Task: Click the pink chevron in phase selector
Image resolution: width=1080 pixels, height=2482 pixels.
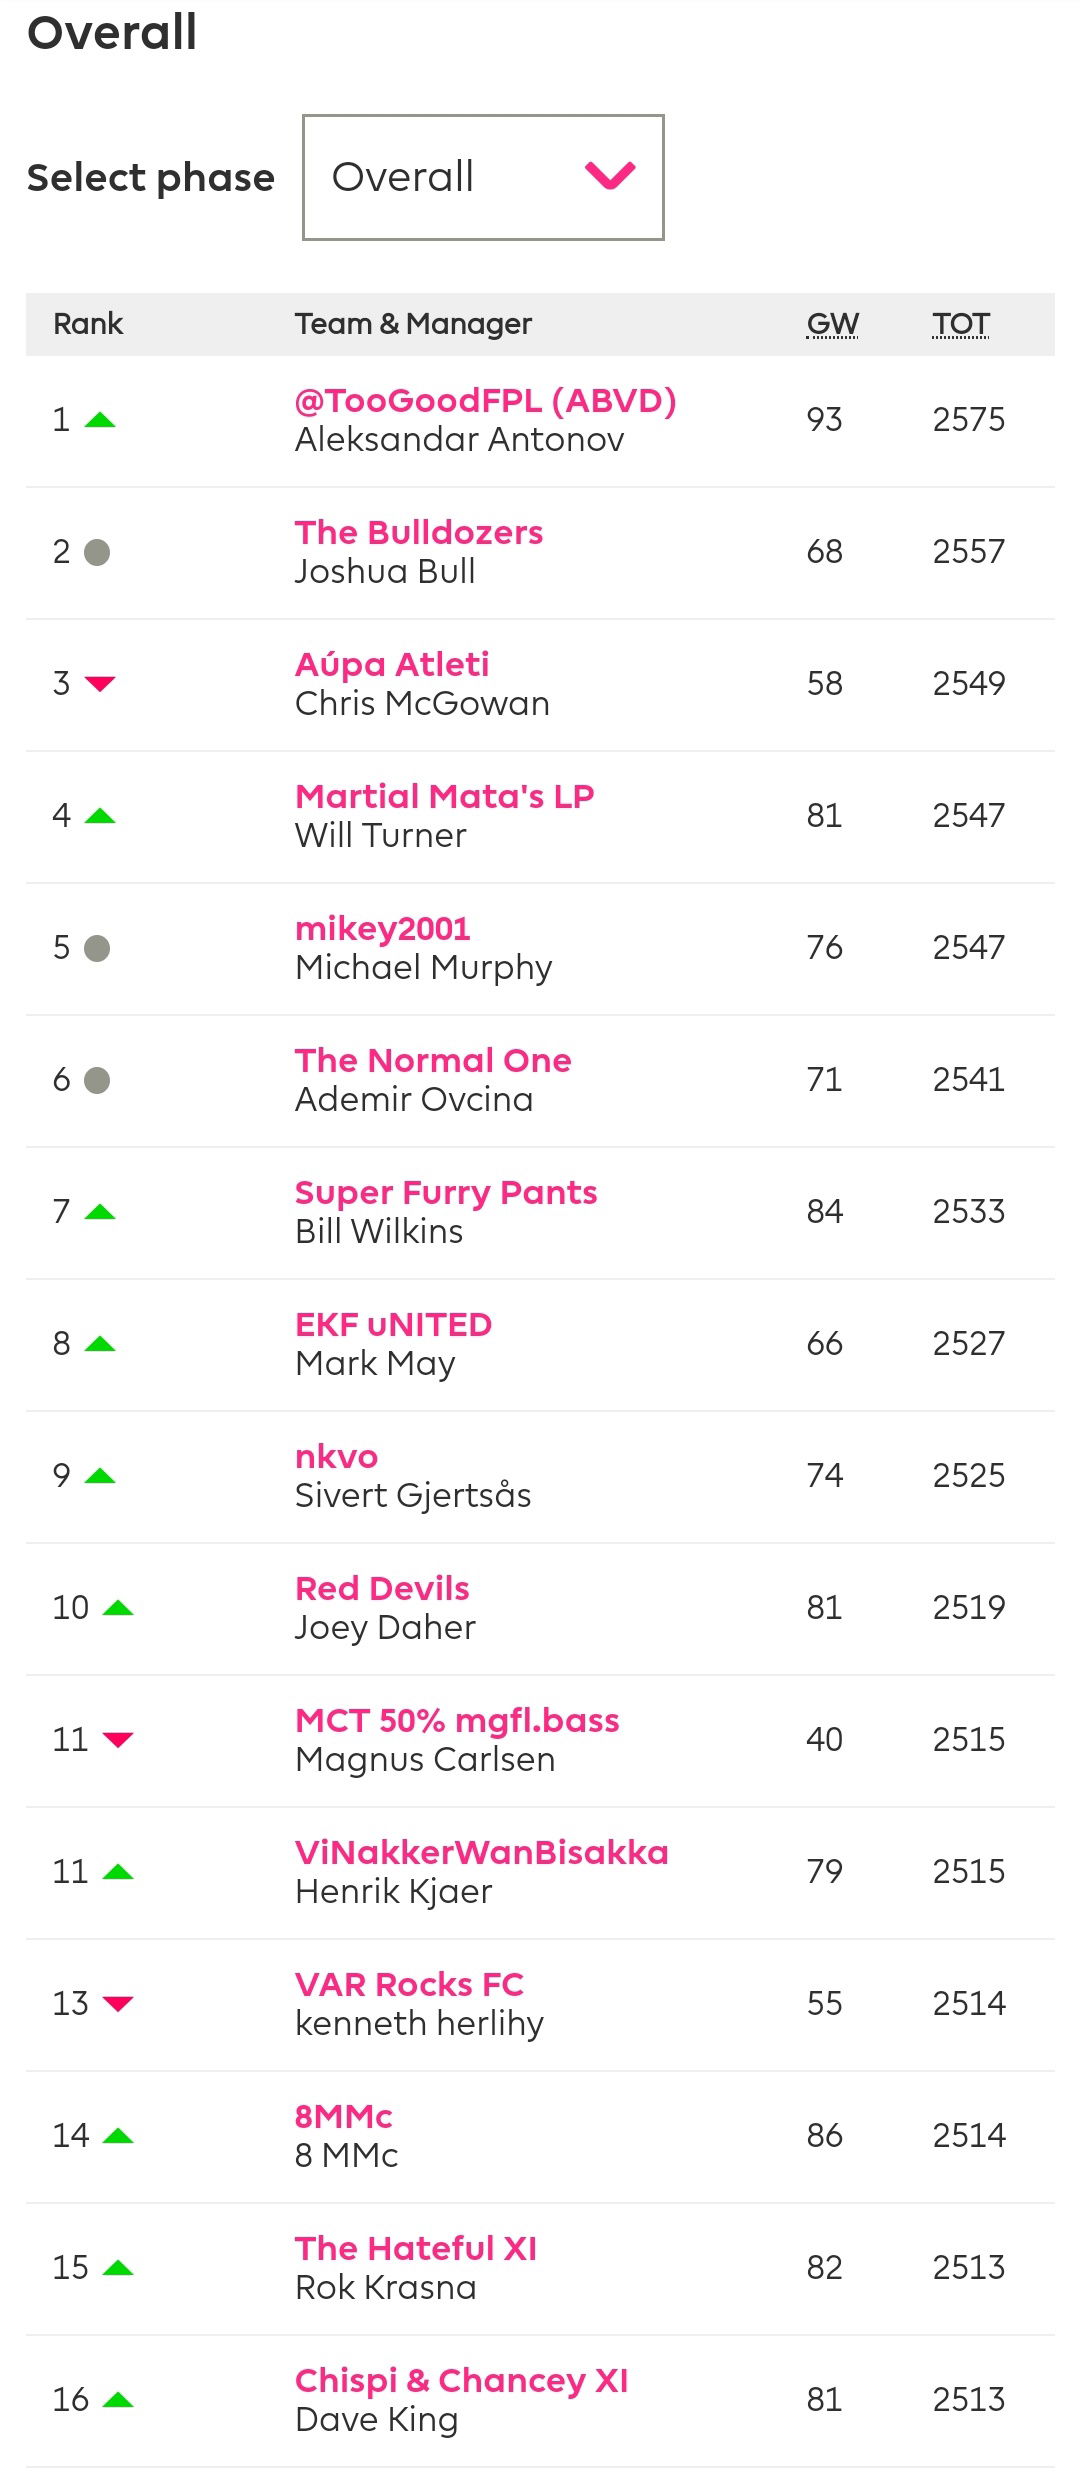Action: point(610,176)
